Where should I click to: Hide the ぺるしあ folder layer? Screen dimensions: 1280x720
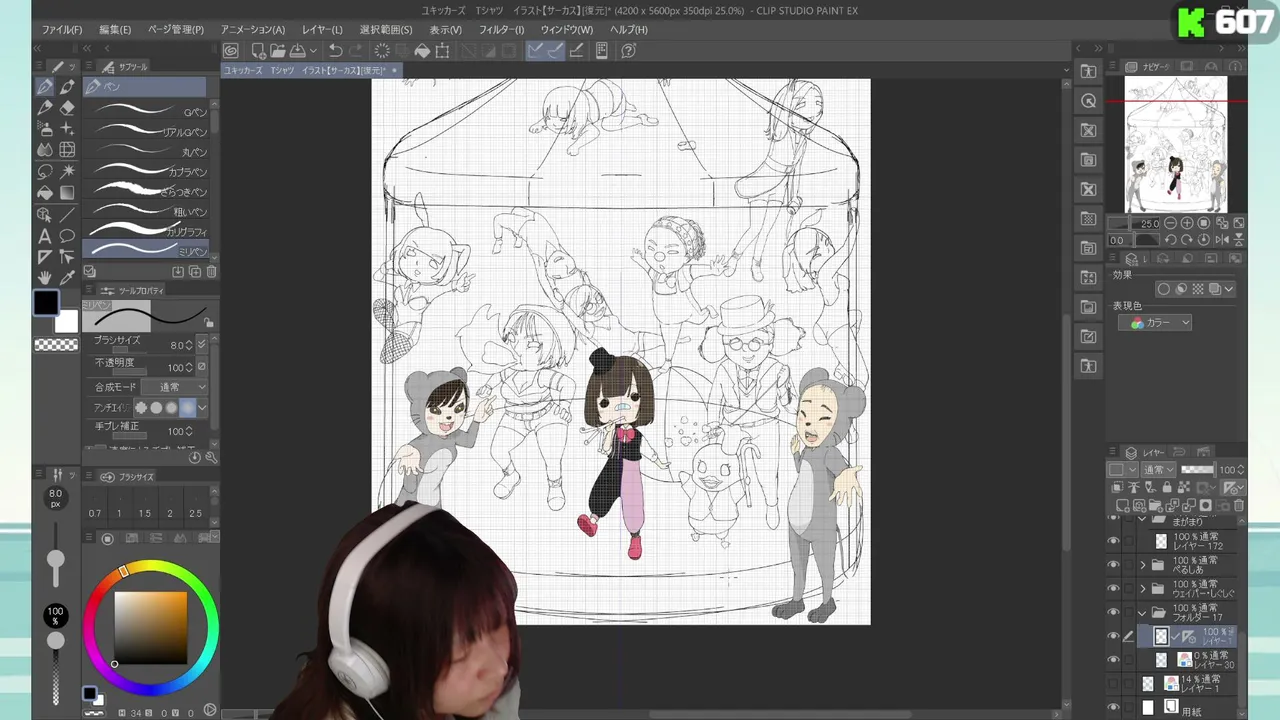pyautogui.click(x=1113, y=565)
